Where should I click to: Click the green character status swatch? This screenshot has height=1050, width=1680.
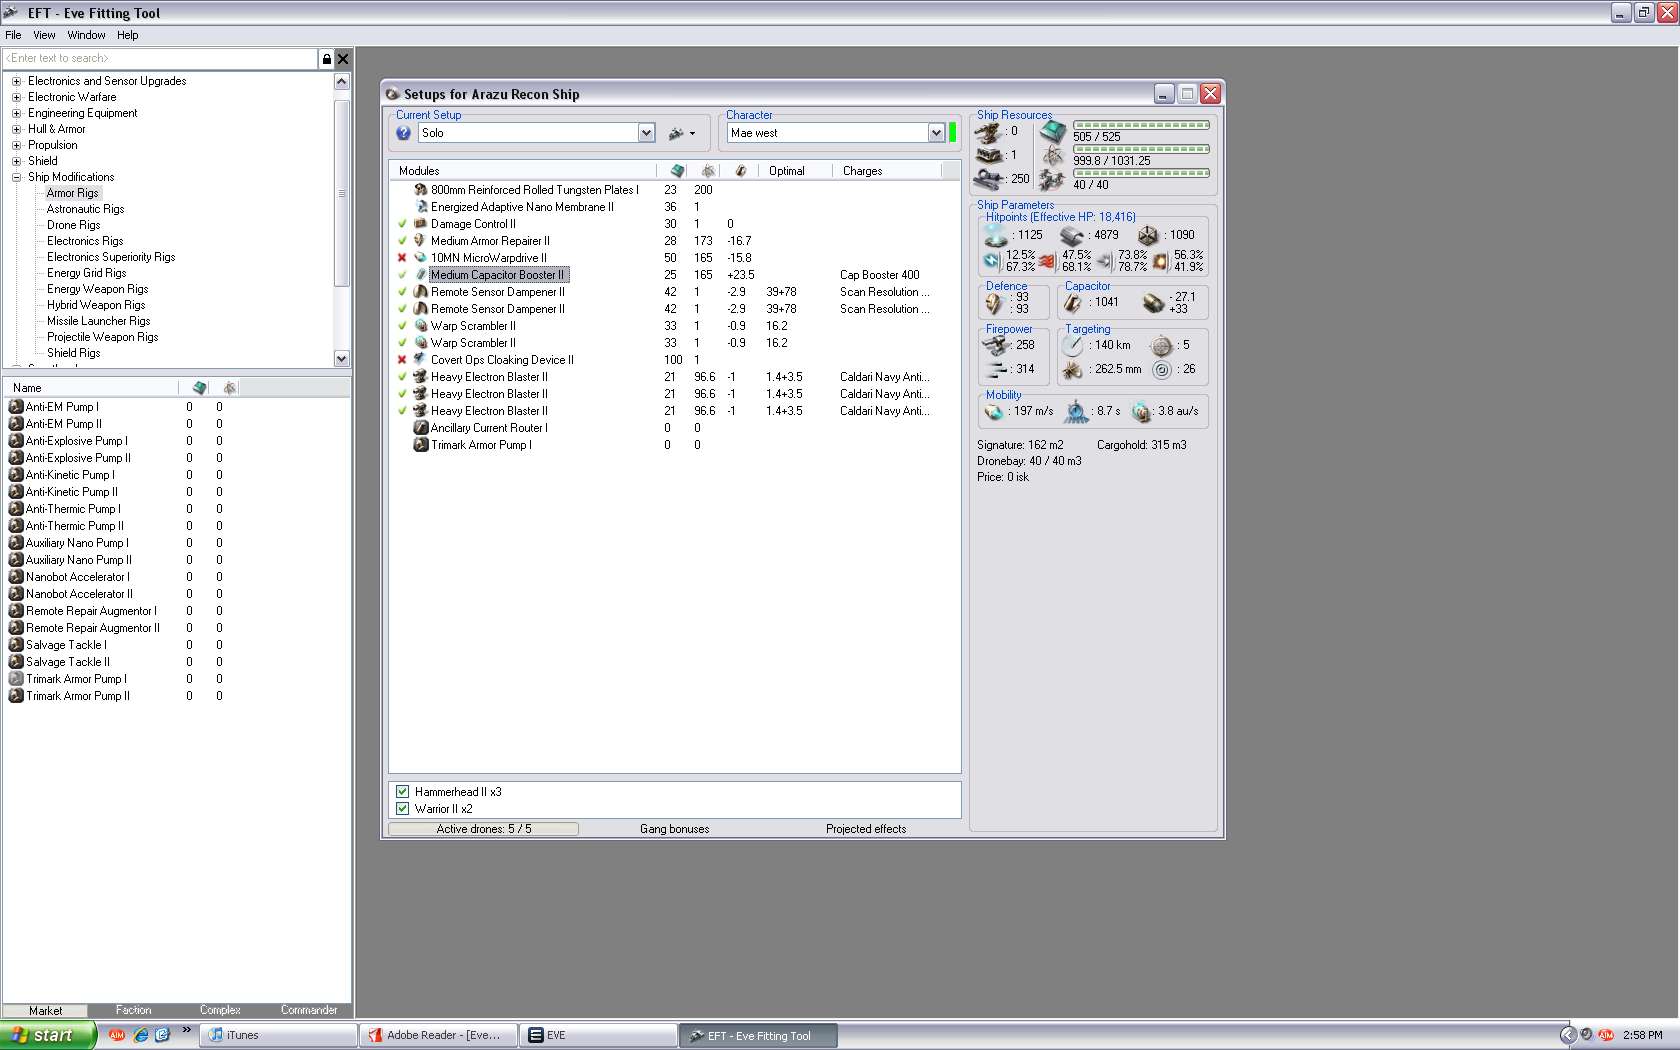click(953, 133)
